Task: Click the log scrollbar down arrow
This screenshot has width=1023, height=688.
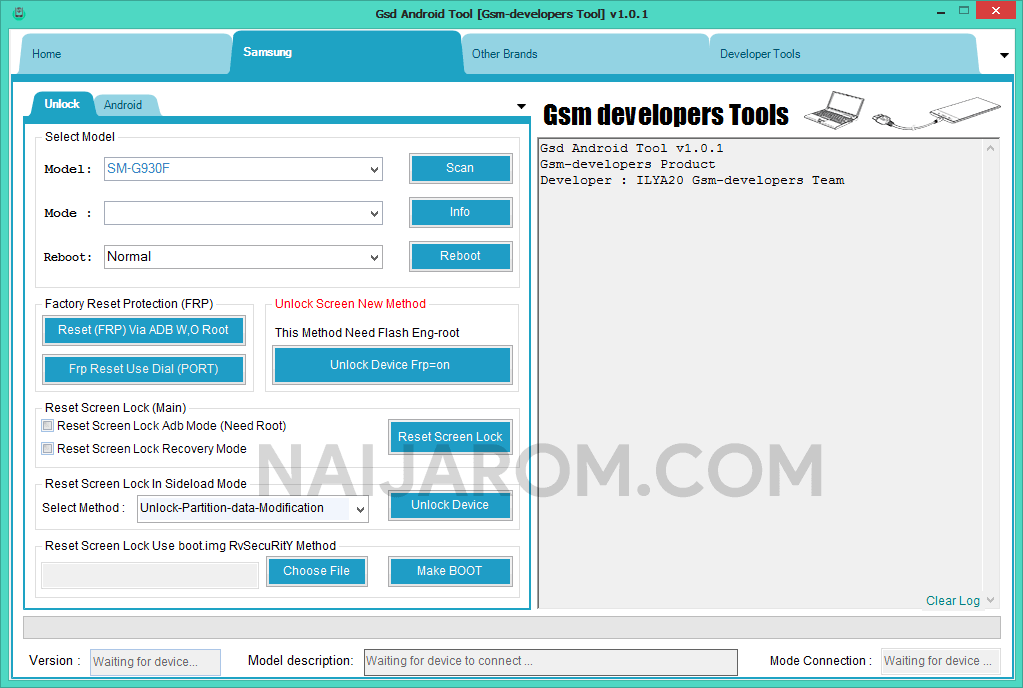Action: (990, 600)
